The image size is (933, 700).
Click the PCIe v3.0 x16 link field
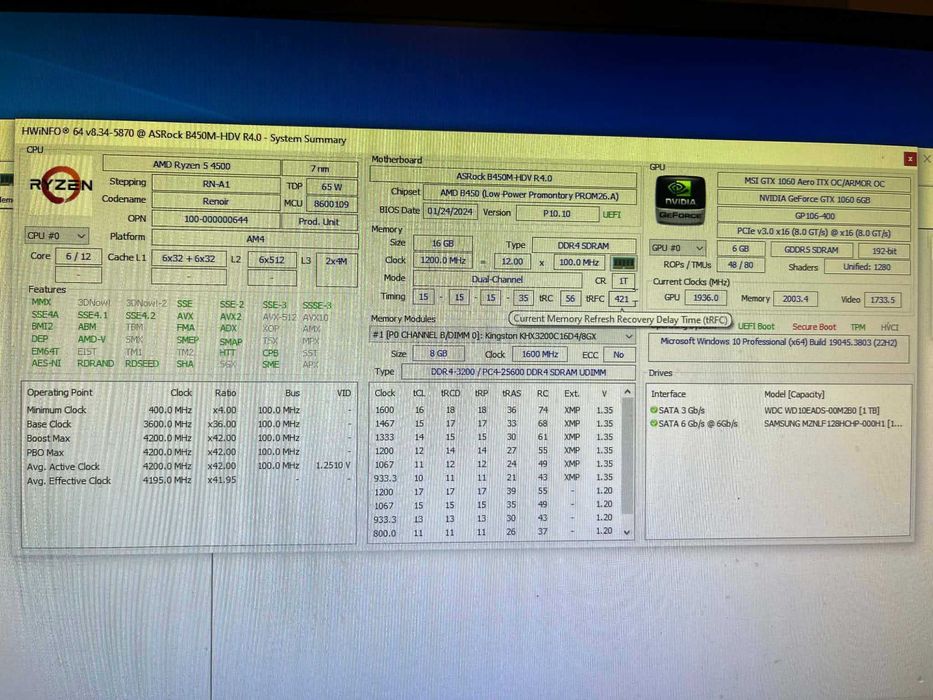[814, 233]
